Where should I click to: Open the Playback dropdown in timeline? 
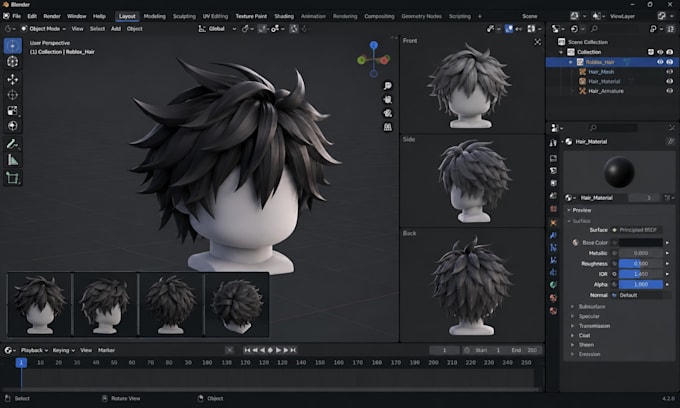(x=34, y=350)
